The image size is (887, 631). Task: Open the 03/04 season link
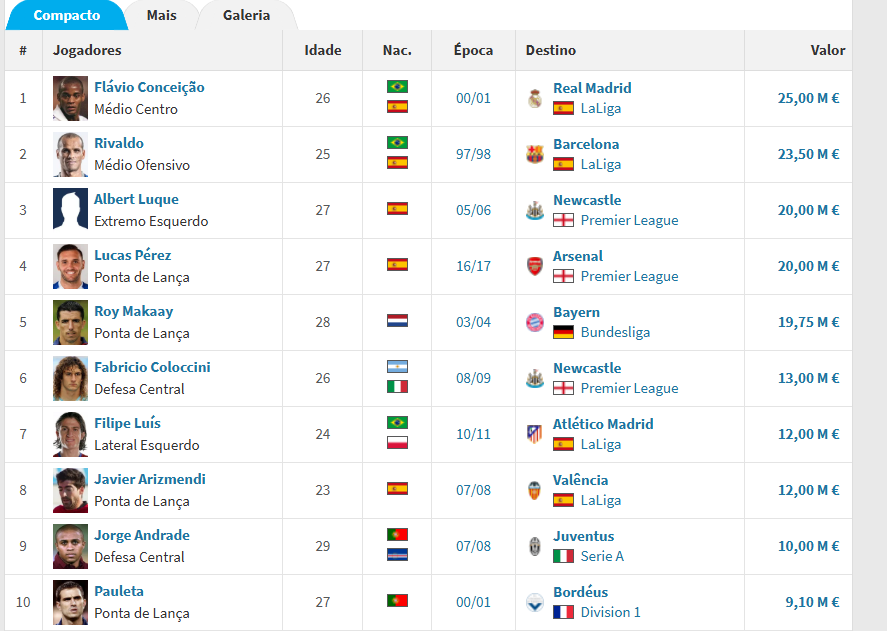473,322
